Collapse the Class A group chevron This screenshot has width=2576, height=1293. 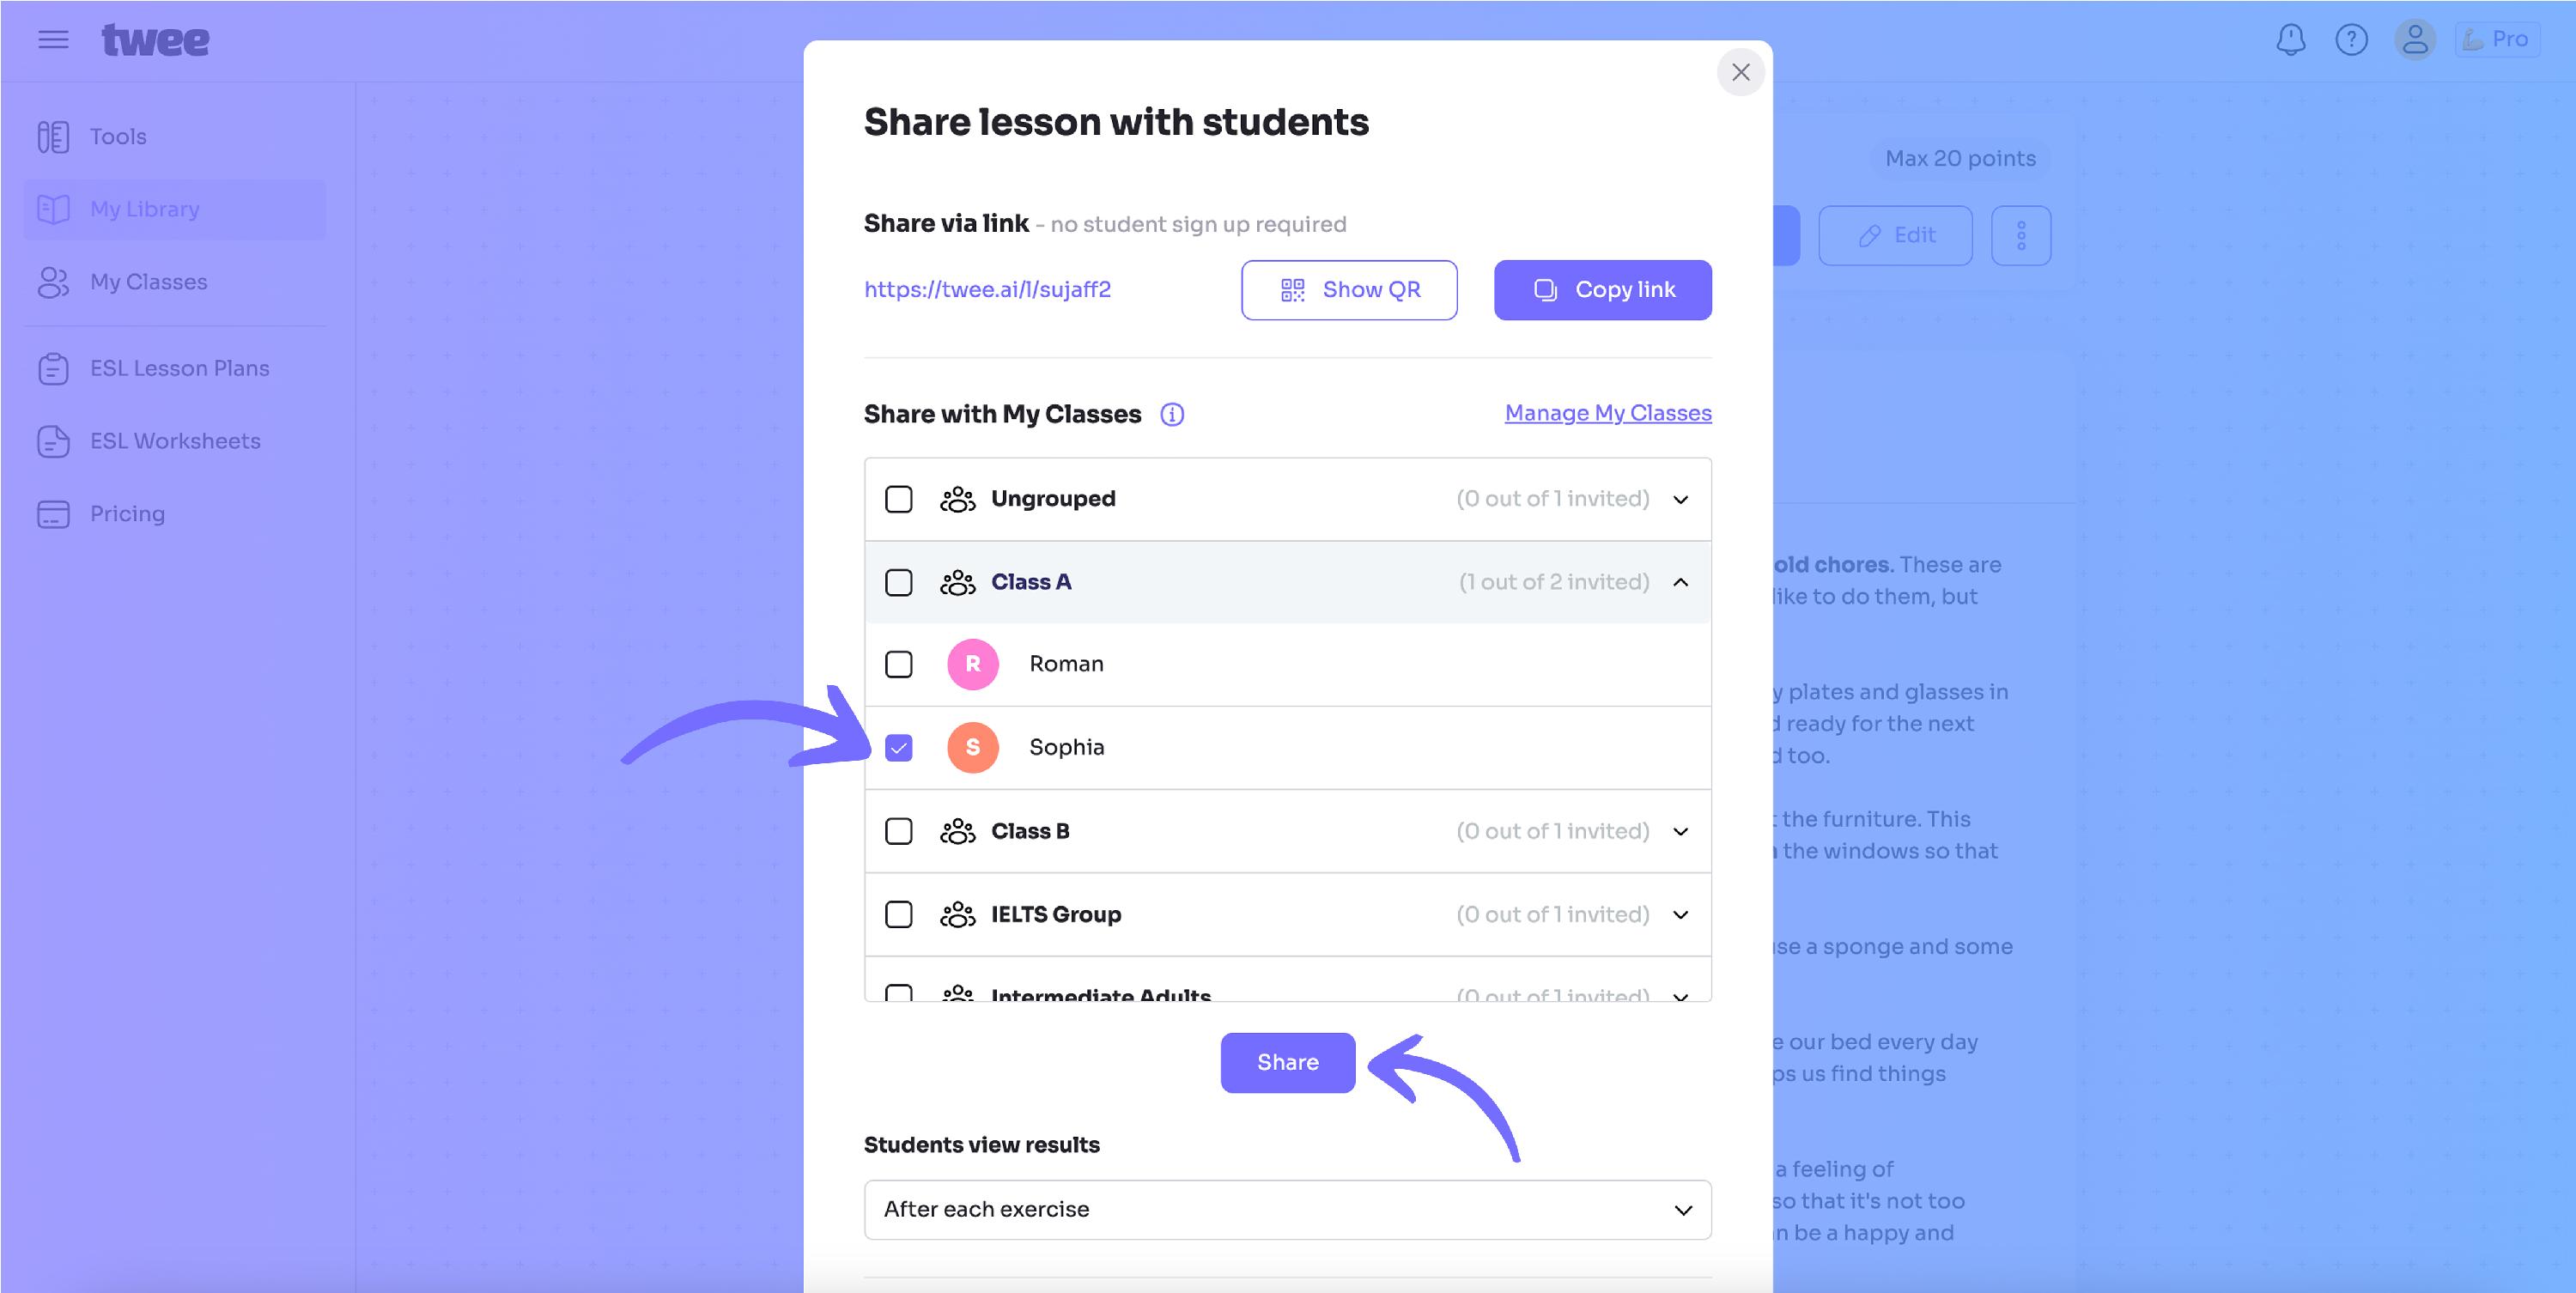point(1681,582)
